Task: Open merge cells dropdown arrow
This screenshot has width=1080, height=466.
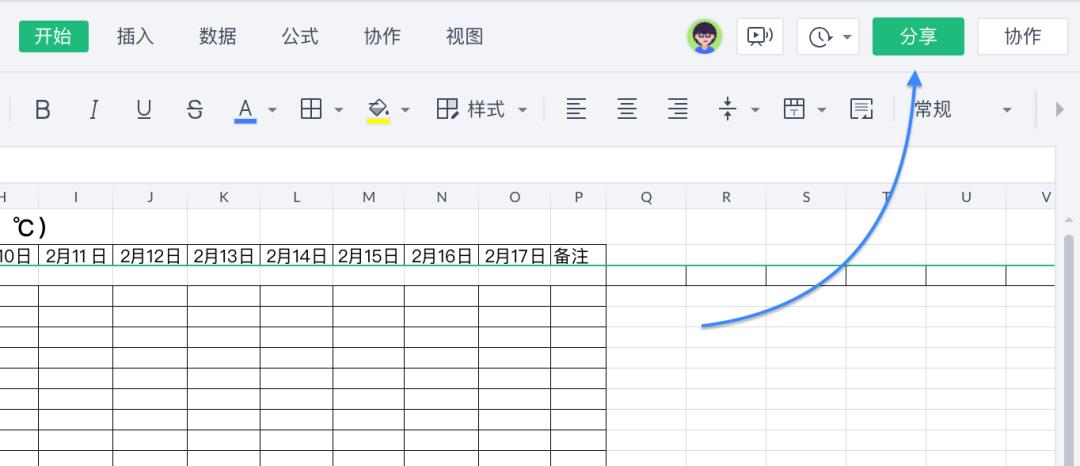Action: [822, 110]
